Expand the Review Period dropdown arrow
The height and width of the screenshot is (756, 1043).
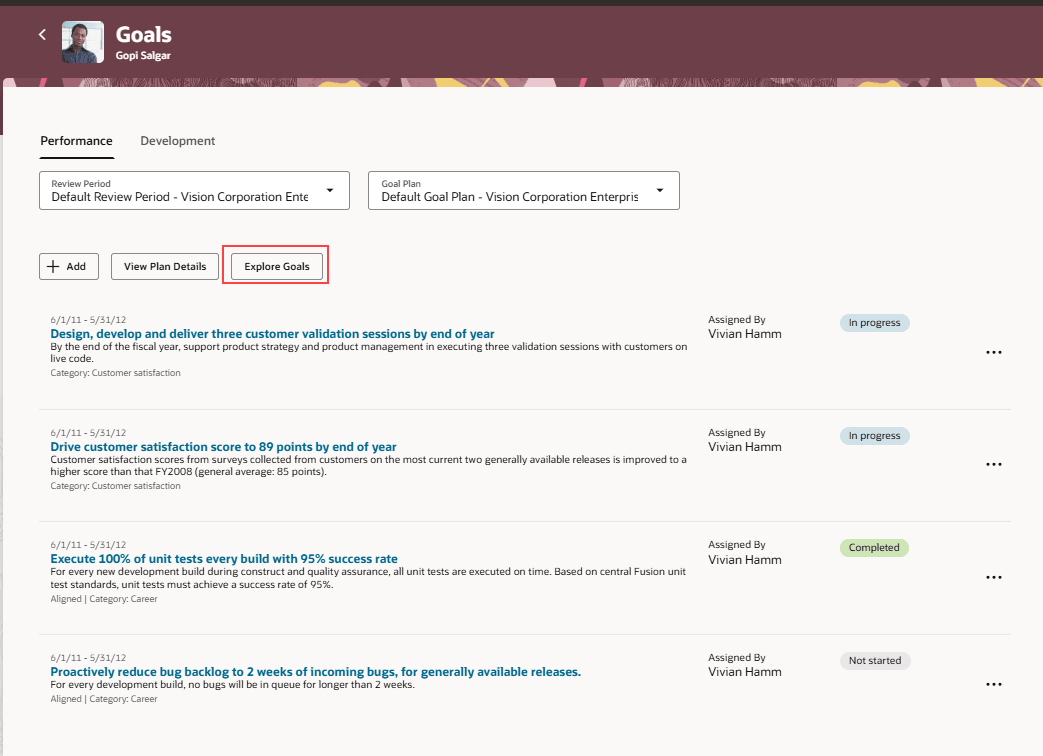pyautogui.click(x=330, y=190)
